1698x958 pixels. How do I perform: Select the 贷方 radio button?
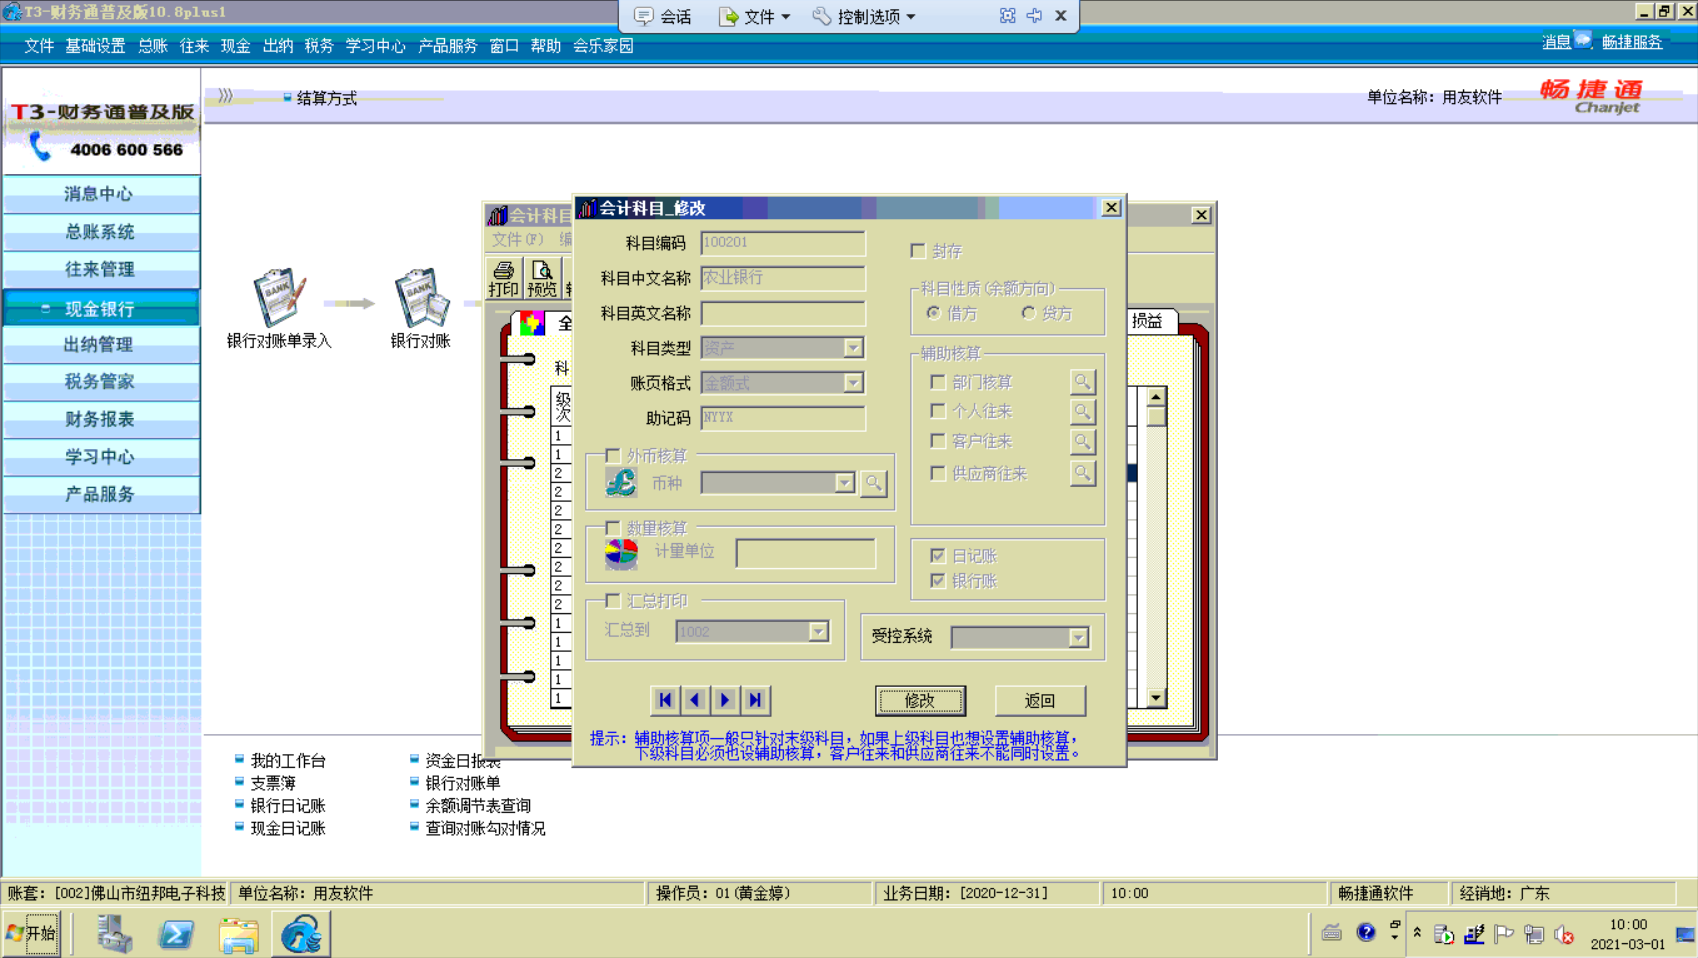coord(1028,313)
